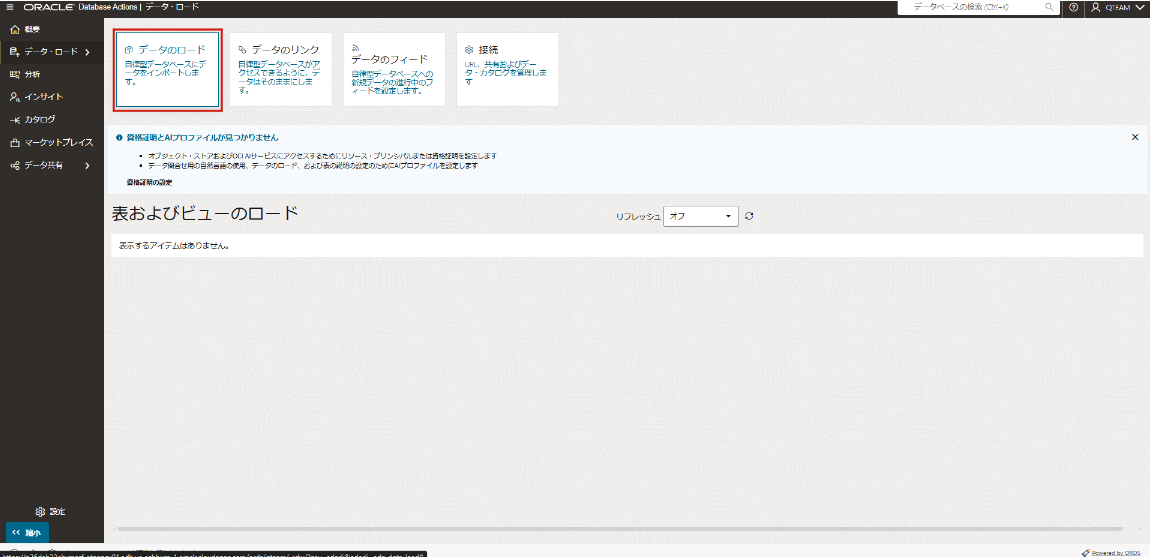Click the 概要 home icon

(x=15, y=29)
